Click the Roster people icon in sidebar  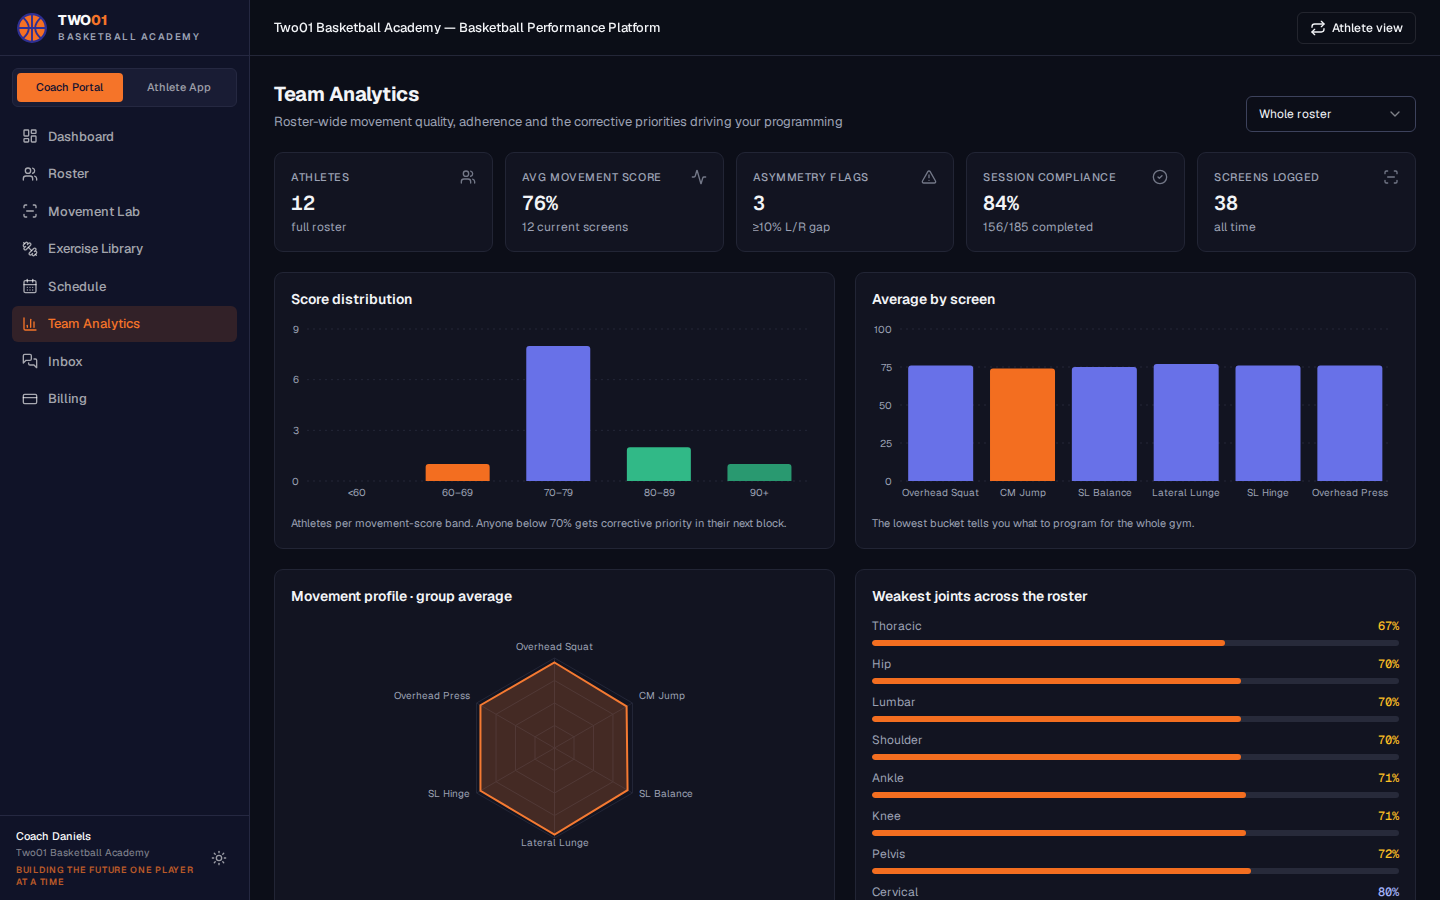tap(30, 174)
